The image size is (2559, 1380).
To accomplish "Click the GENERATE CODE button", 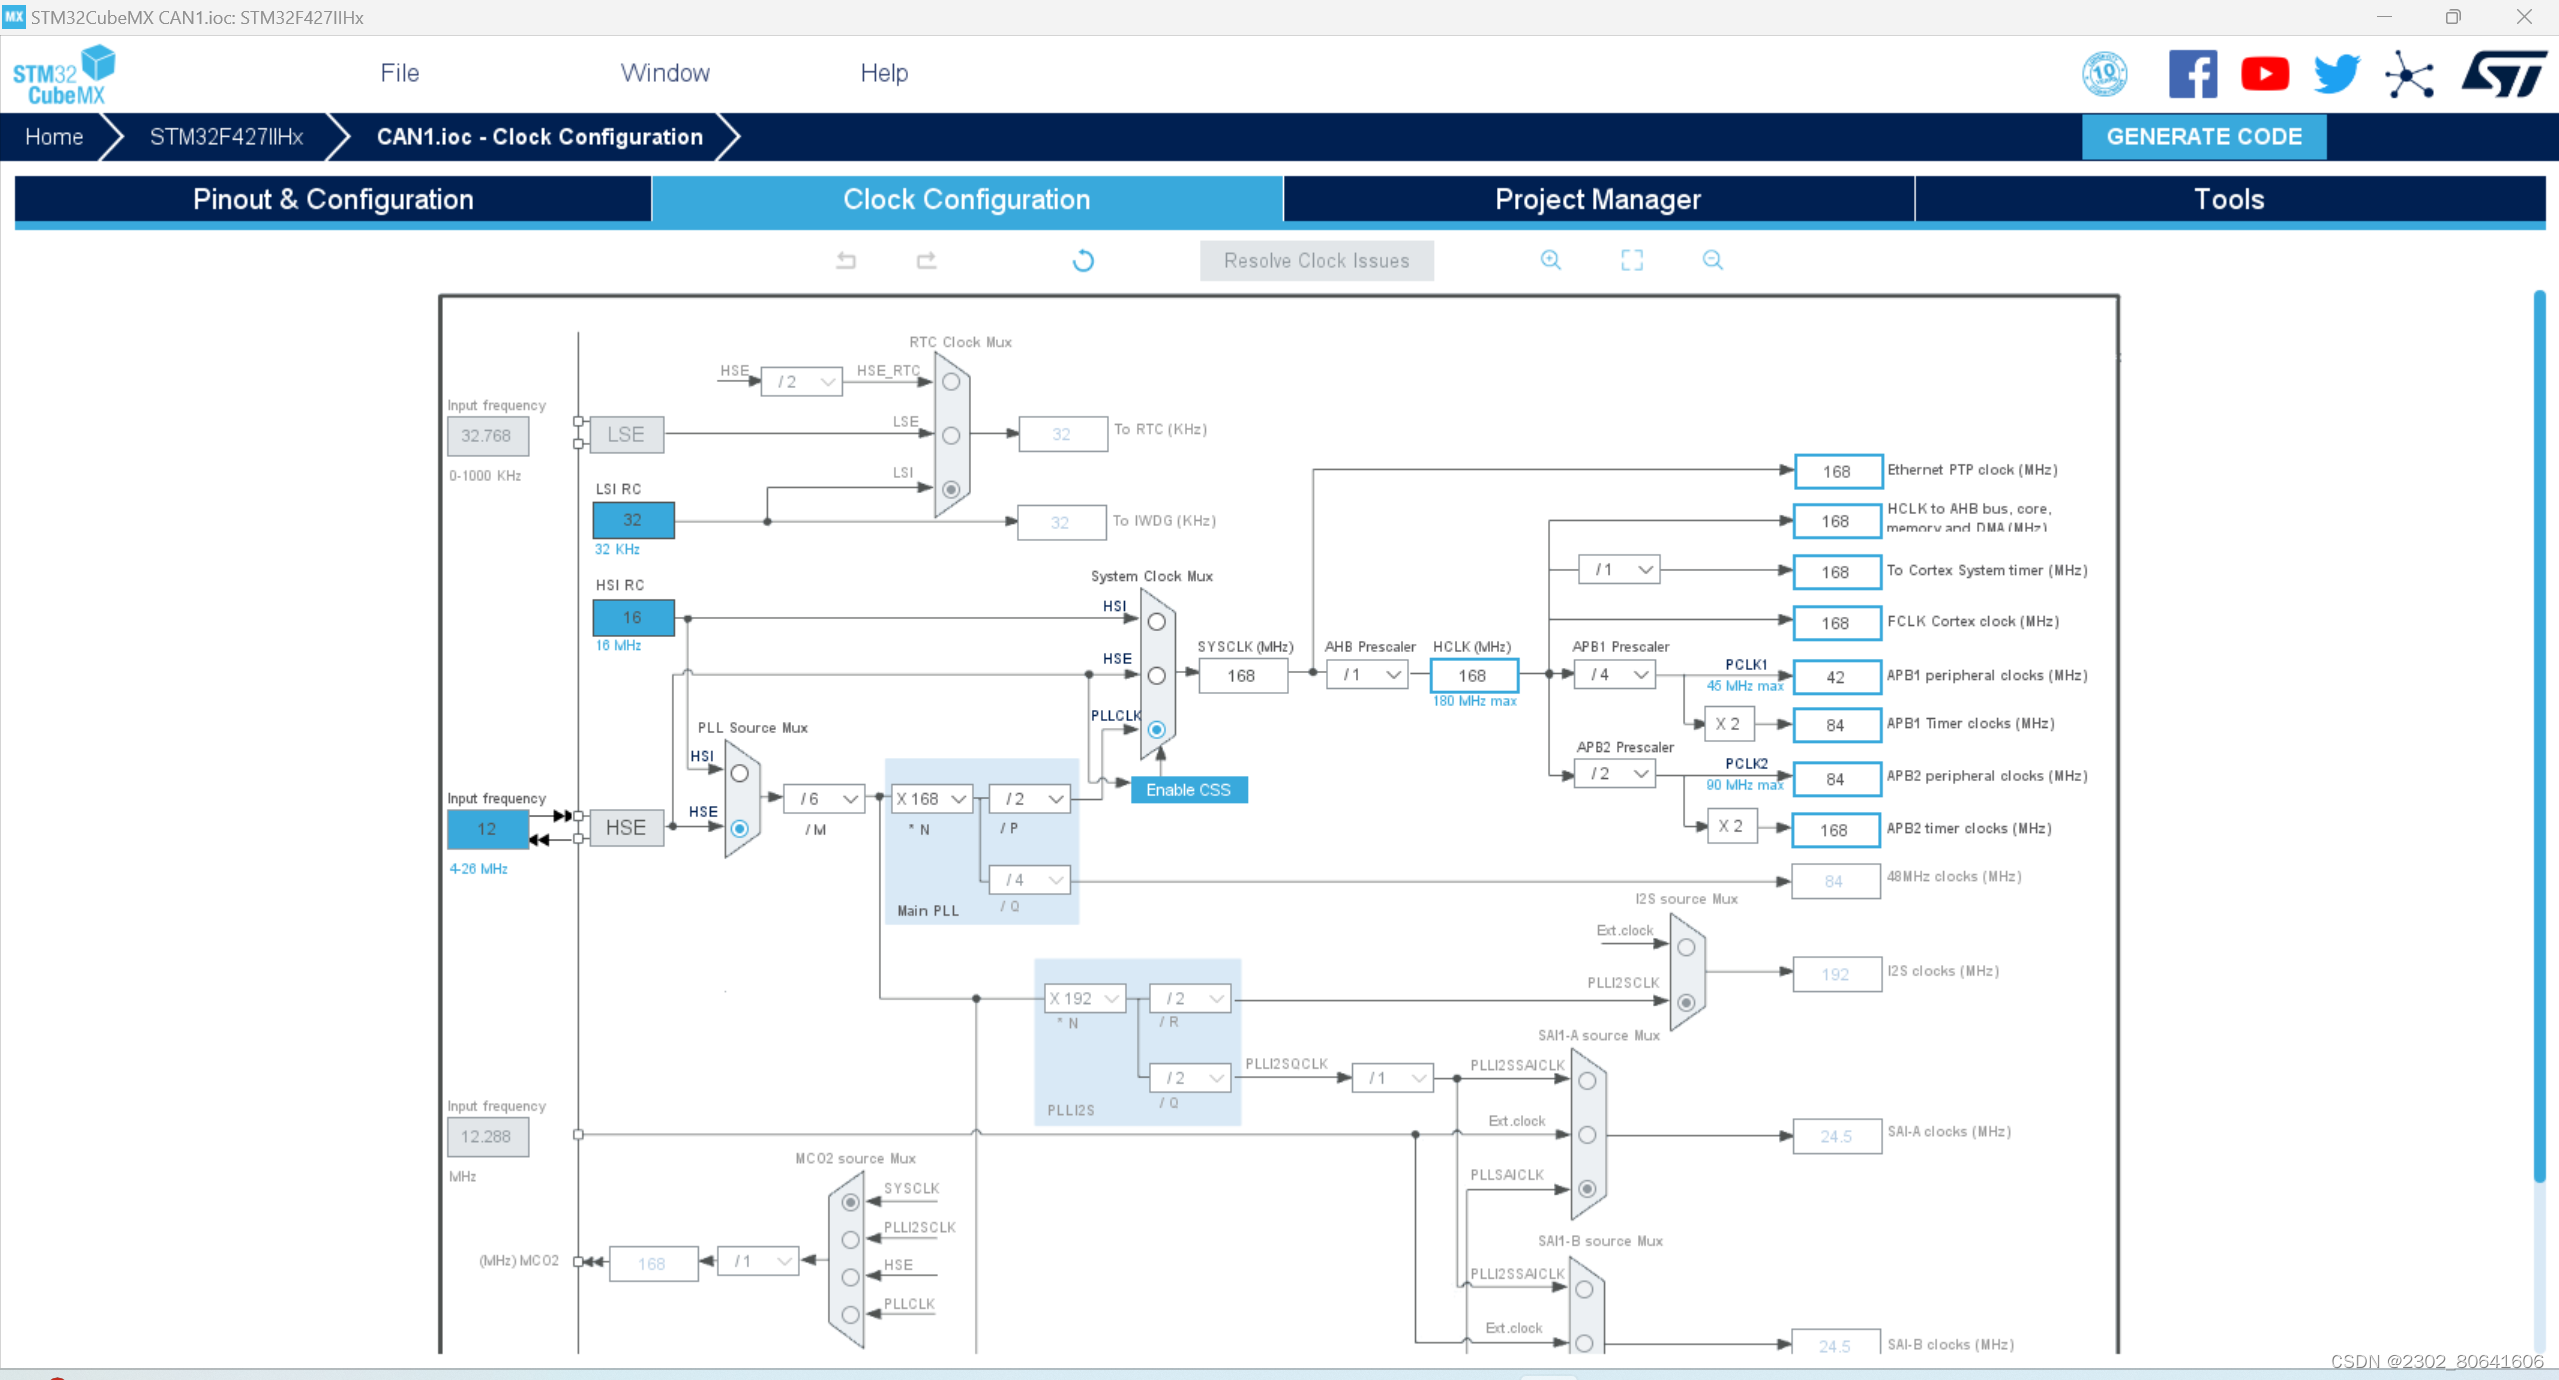I will point(2203,137).
